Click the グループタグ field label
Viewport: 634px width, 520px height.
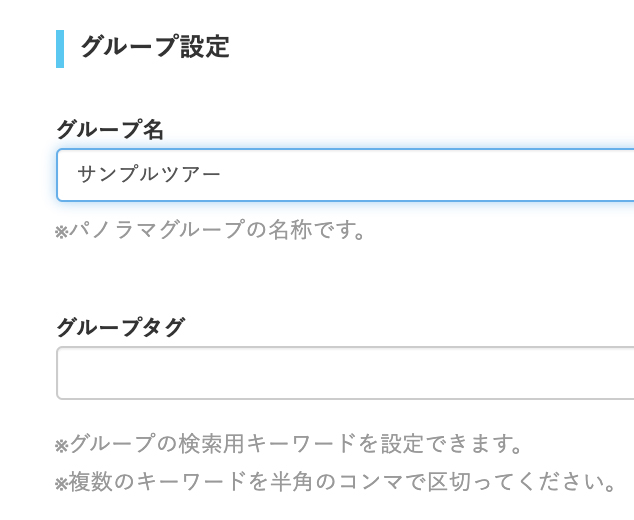click(x=121, y=327)
